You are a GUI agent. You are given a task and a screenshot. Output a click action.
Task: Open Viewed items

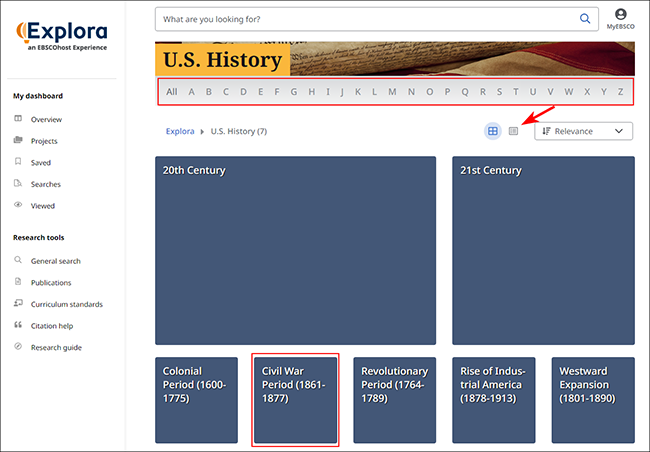click(43, 206)
